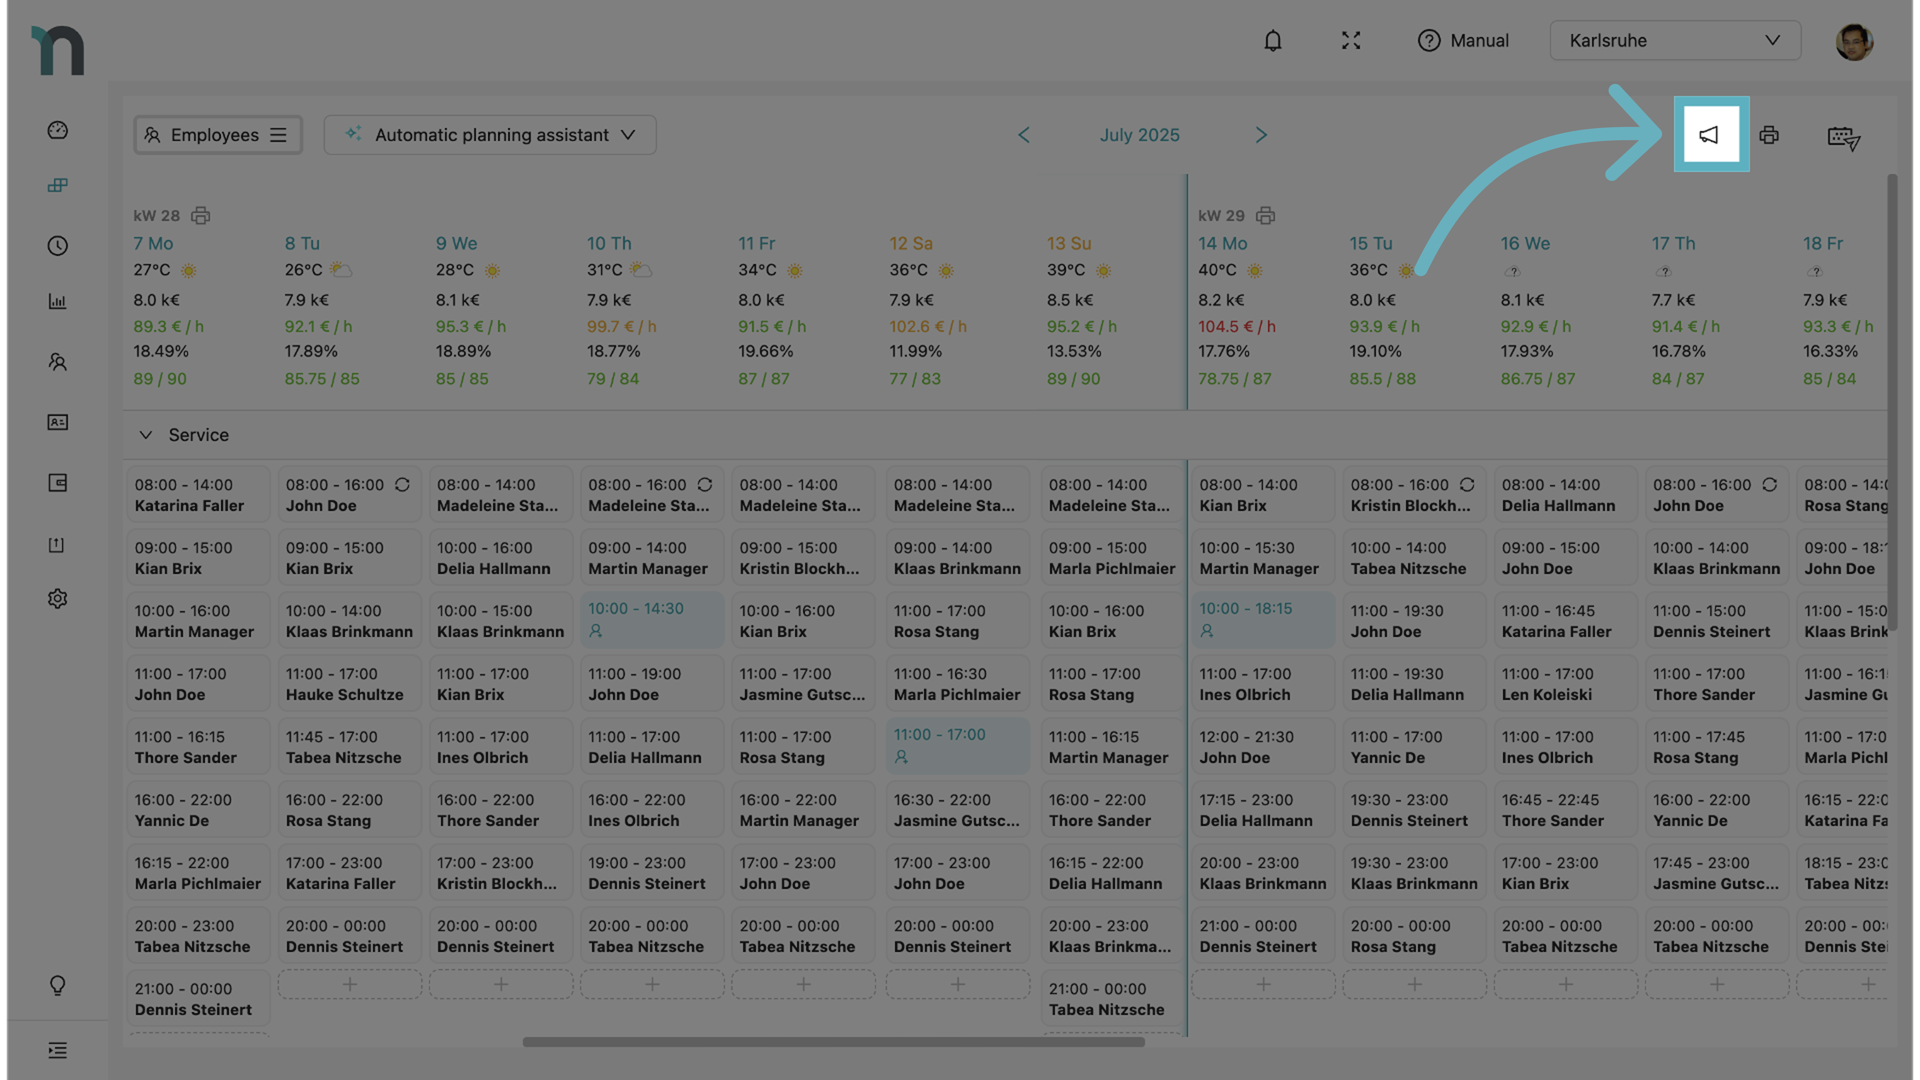Viewport: 1920px width, 1080px height.
Task: Click the printer icon in top toolbar
Action: tap(1769, 135)
